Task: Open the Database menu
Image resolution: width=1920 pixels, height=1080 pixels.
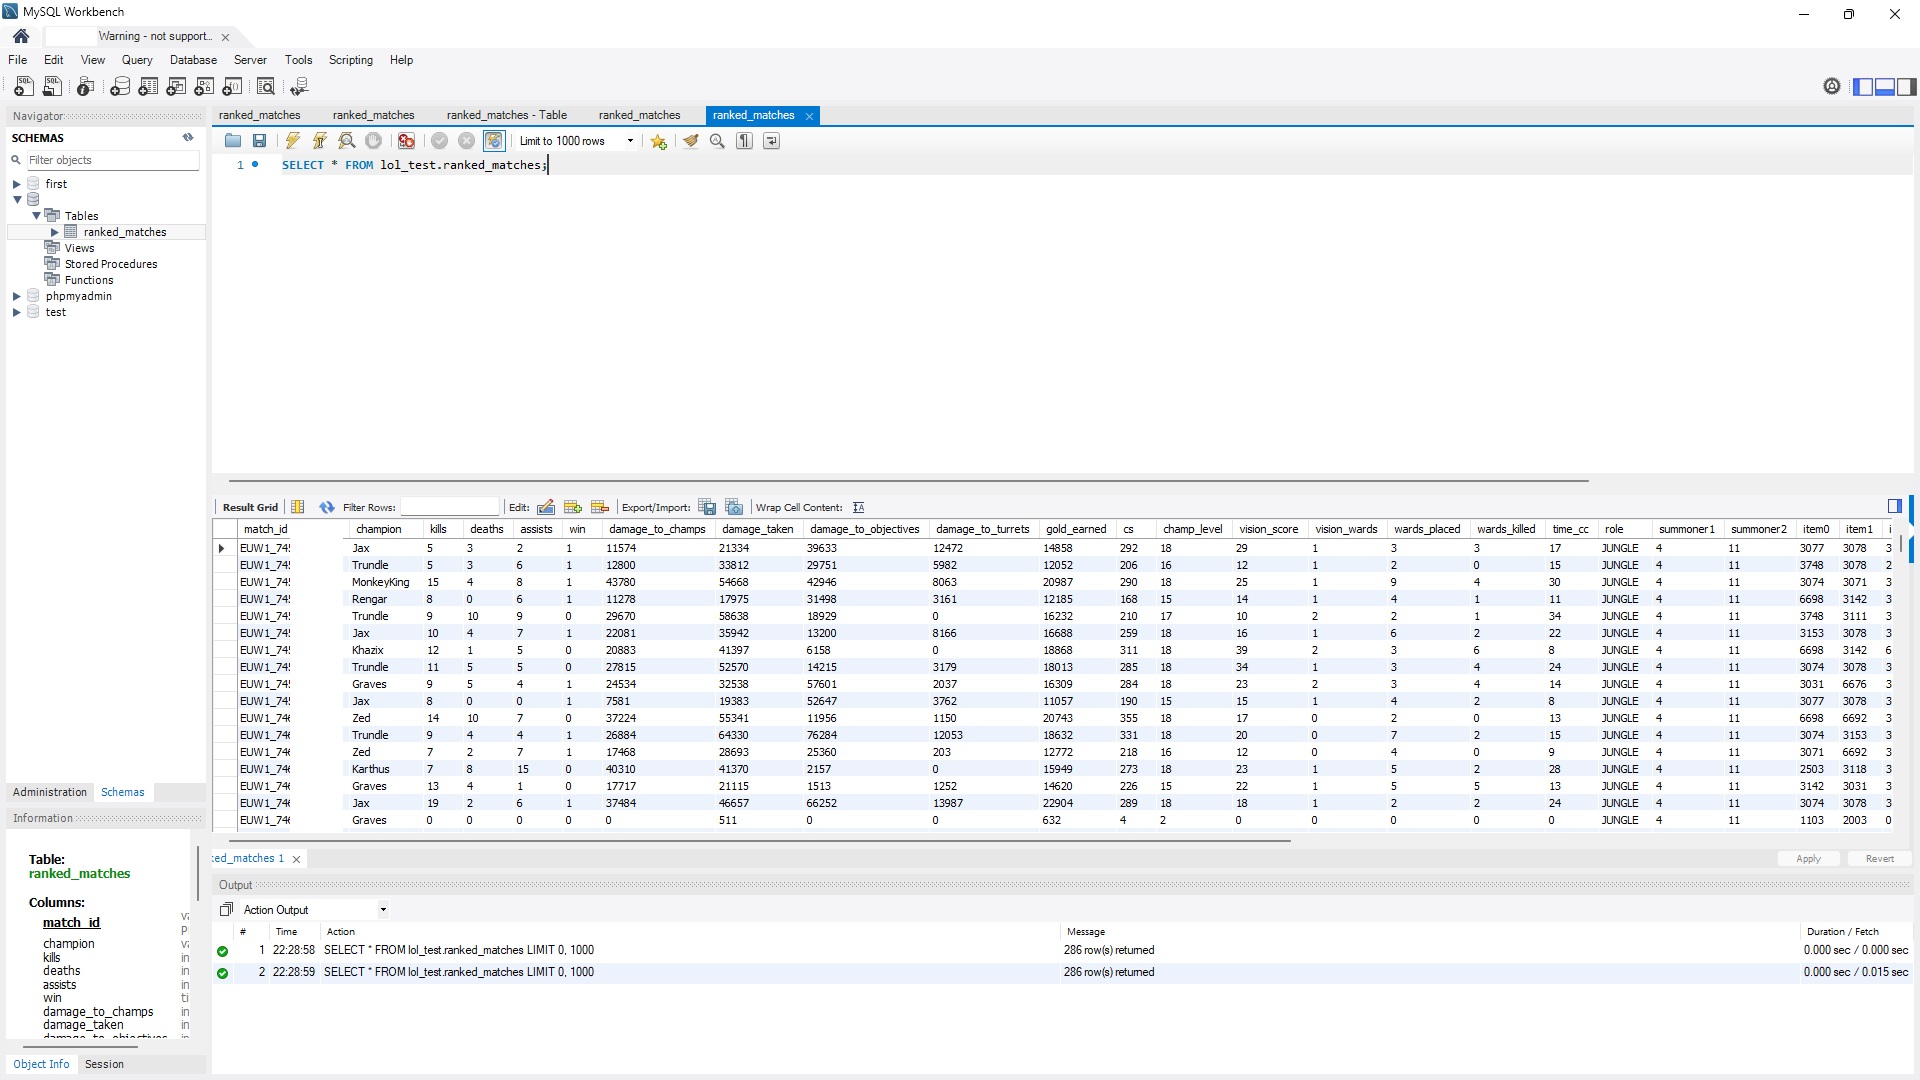Action: pos(193,60)
